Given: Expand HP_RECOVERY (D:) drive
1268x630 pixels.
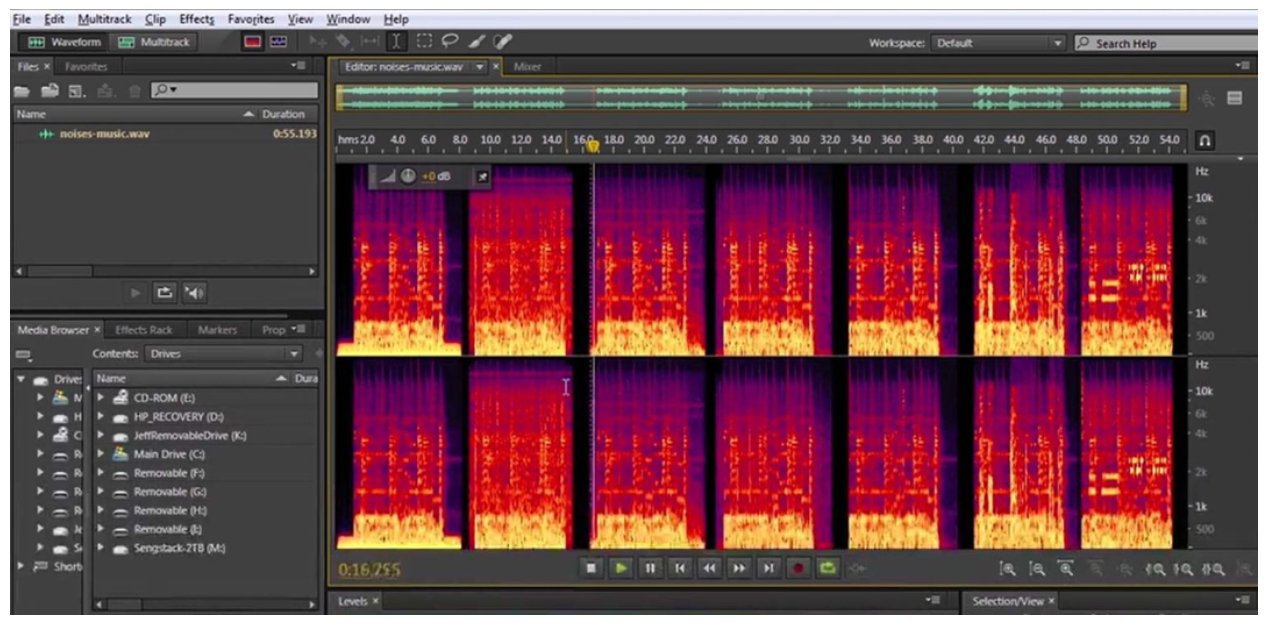Looking at the screenshot, I should click(101, 416).
